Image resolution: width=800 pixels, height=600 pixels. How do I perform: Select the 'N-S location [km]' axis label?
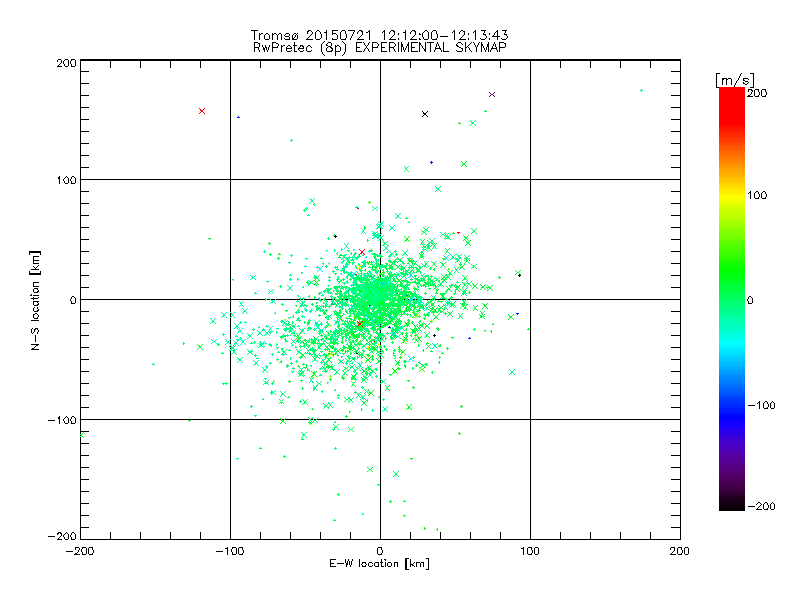35,300
